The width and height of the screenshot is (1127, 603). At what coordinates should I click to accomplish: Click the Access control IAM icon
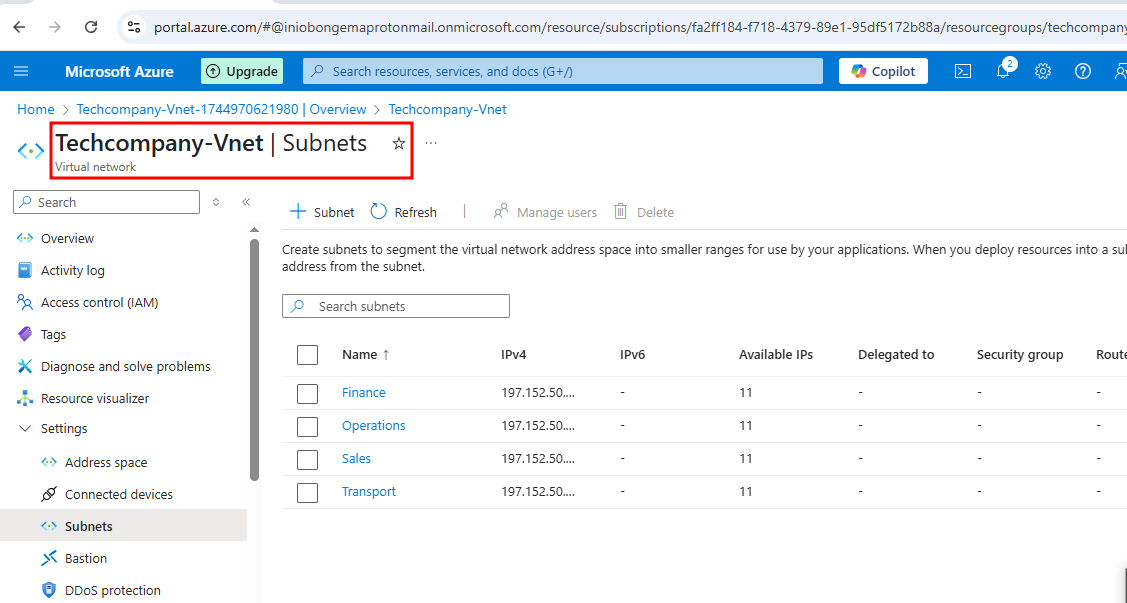tap(25, 303)
